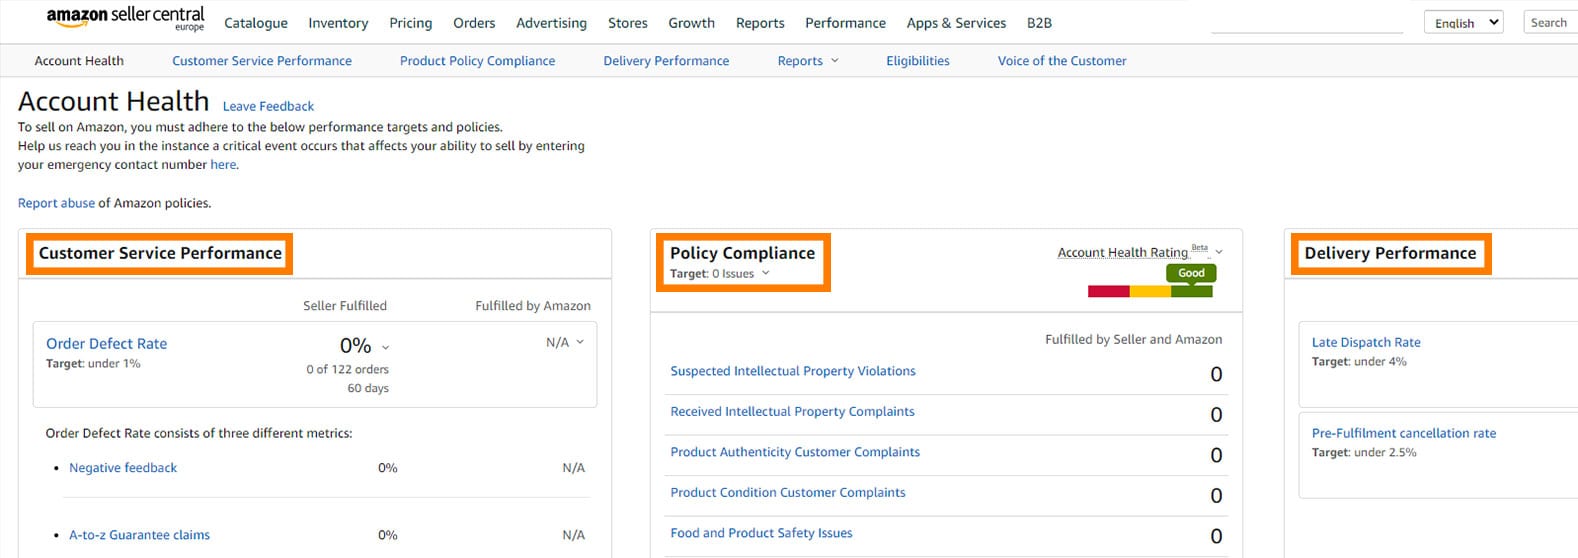This screenshot has height=558, width=1578.
Task: Click the Customer Service Performance panel heading
Action: click(x=160, y=253)
